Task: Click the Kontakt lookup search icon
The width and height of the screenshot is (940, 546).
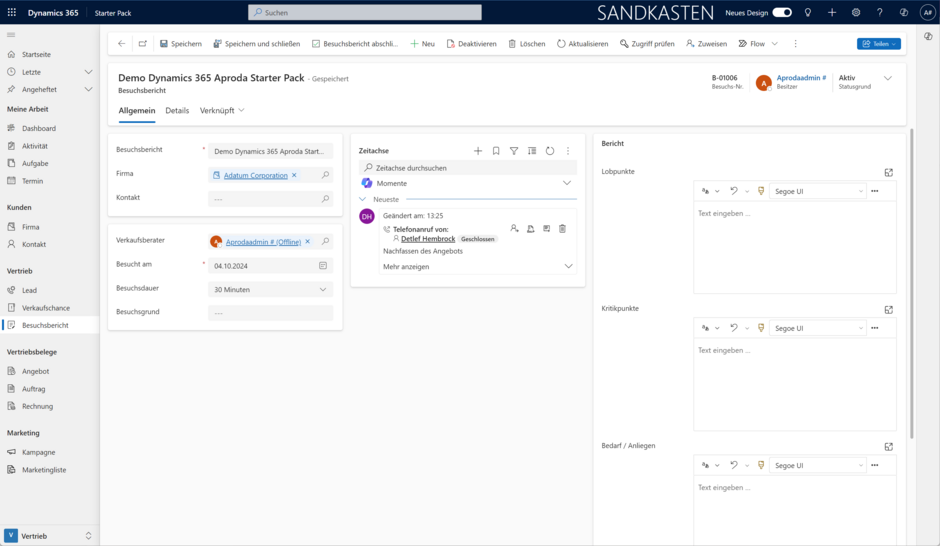Action: [326, 198]
